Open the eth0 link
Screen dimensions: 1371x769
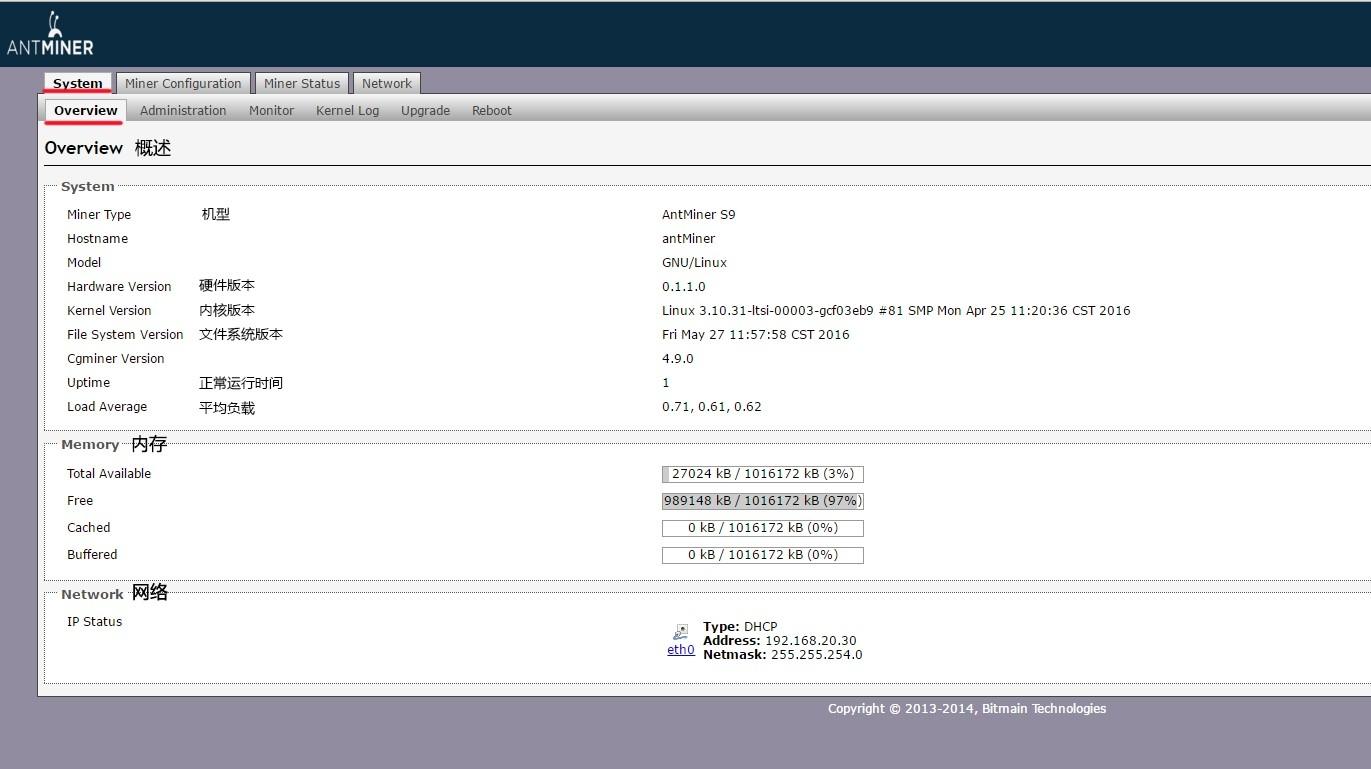point(680,649)
